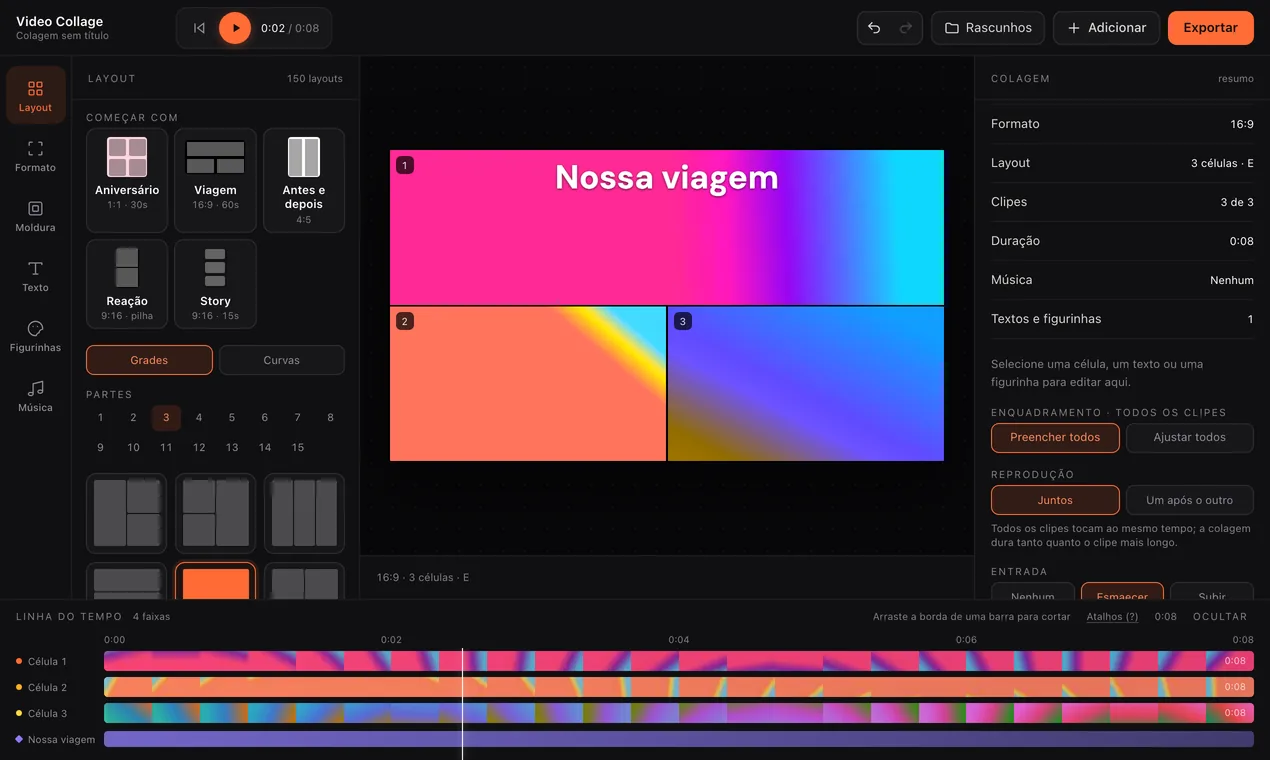1270x760 pixels.
Task: Click the Música row showing Nenhum
Action: pyautogui.click(x=1122, y=280)
